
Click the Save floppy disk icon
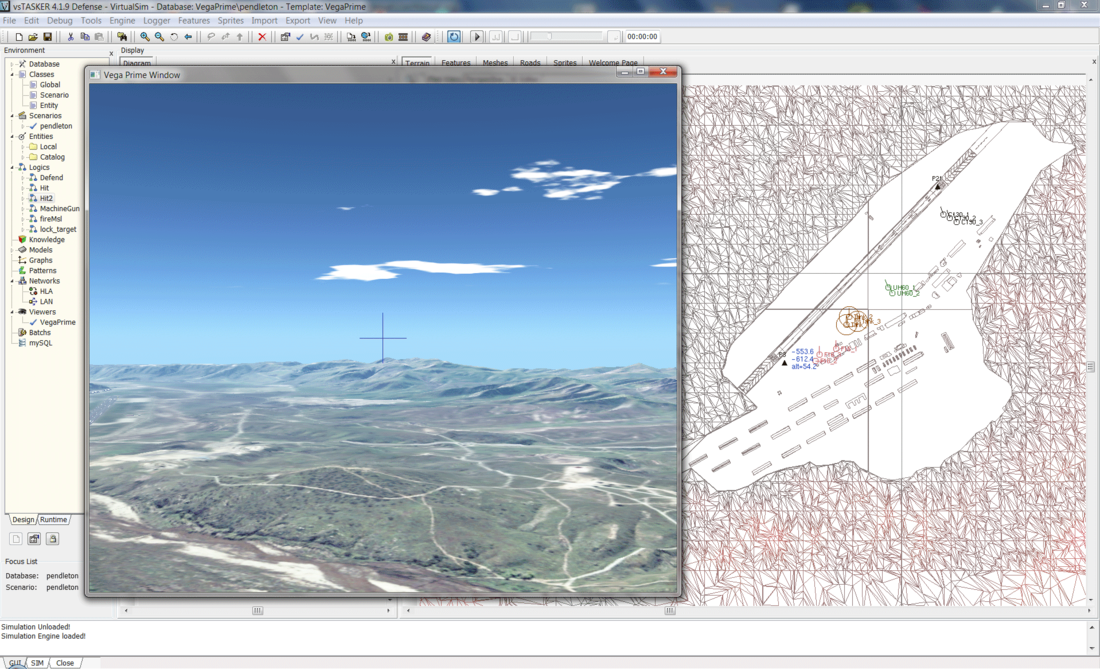47,37
